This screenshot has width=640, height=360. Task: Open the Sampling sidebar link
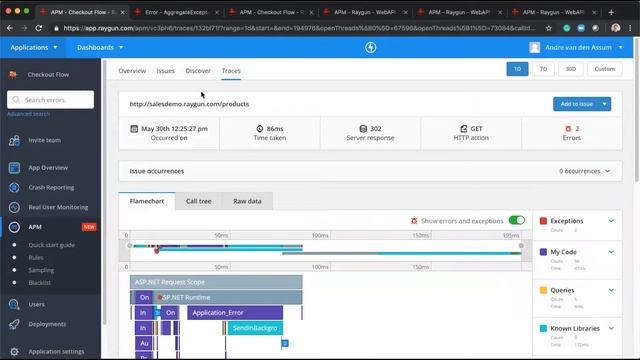pos(41,270)
